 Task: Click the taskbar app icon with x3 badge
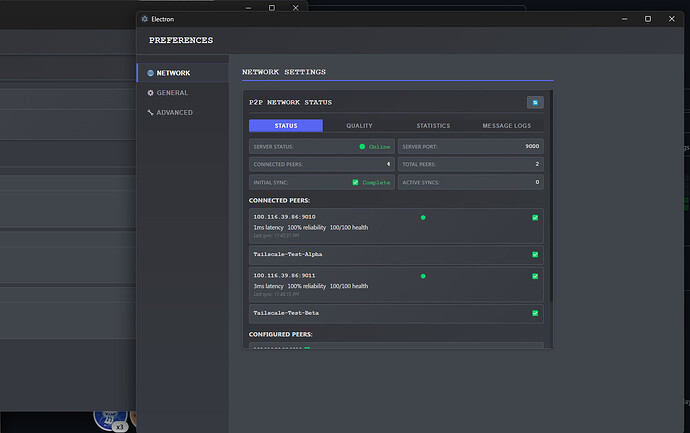pos(110,420)
